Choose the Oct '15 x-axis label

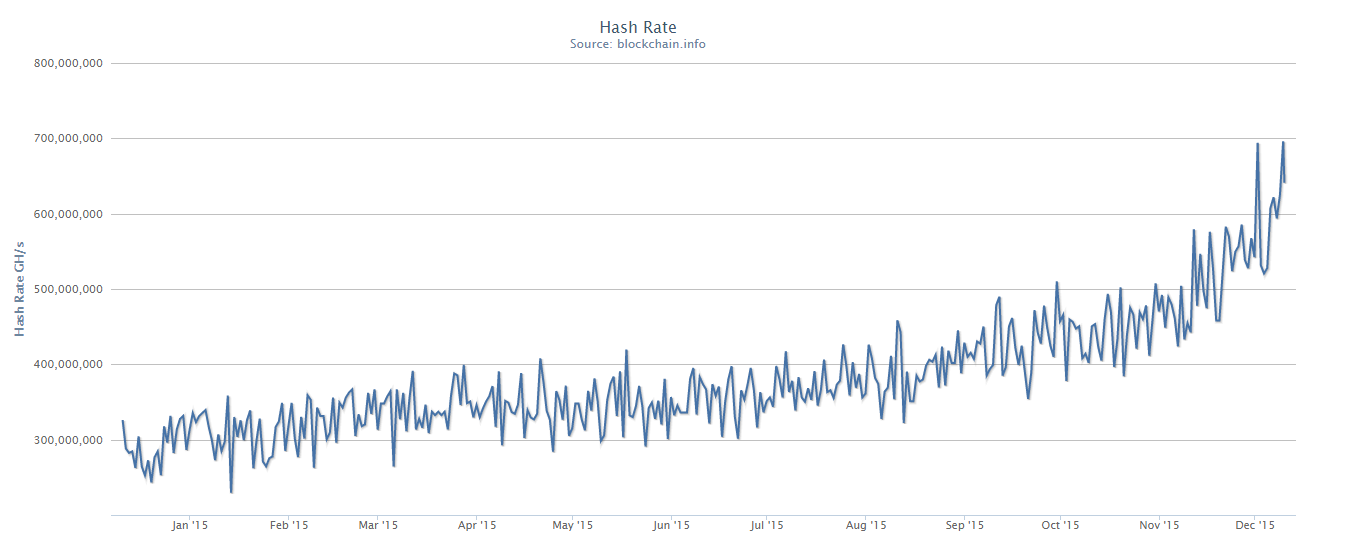coord(1060,525)
